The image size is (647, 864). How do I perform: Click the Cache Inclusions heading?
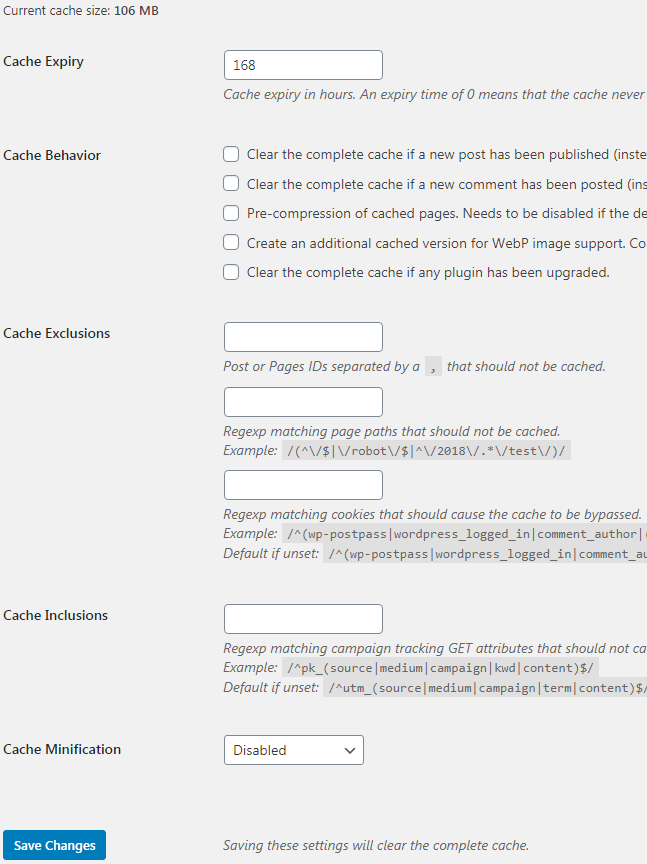(53, 614)
